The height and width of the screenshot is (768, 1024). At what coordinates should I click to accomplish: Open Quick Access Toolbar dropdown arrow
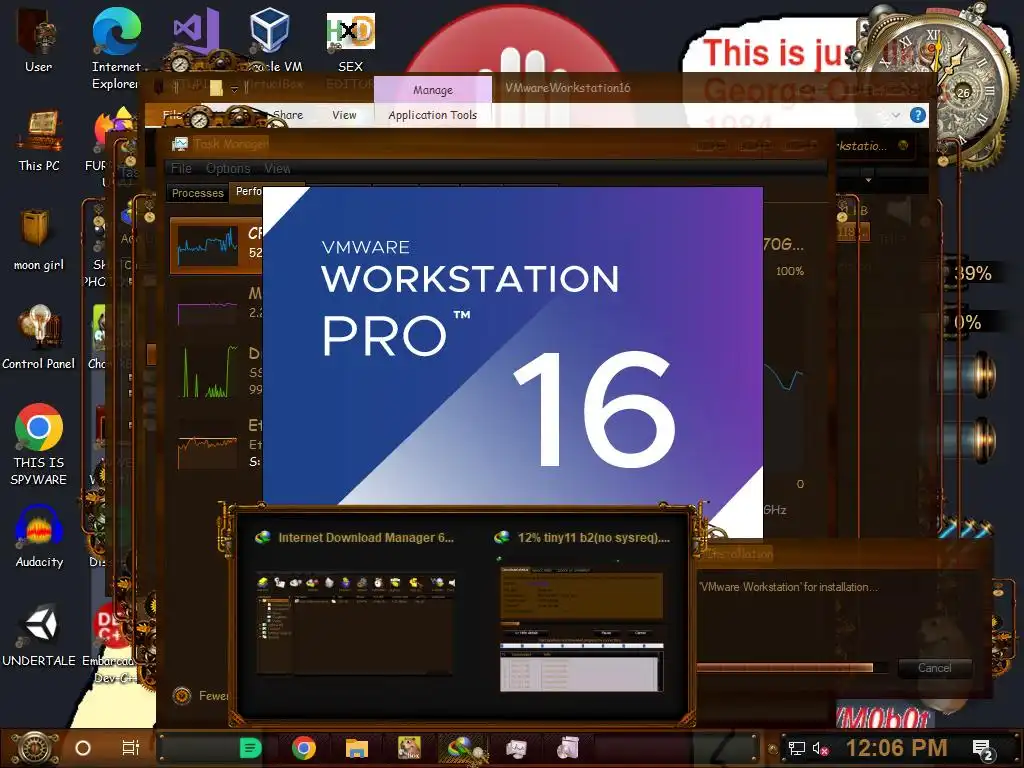pos(234,89)
